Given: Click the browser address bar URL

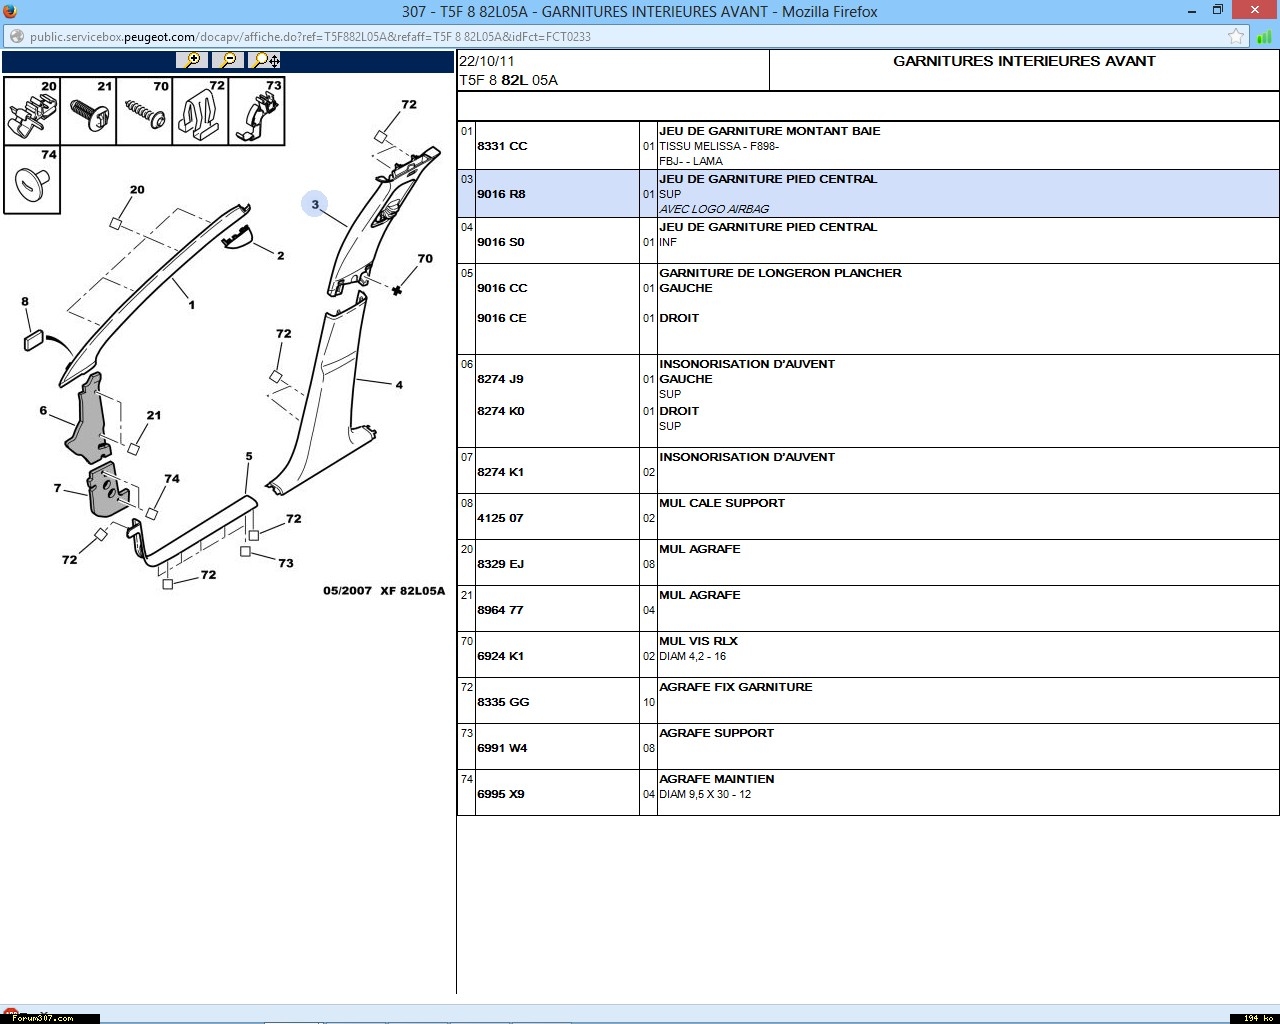Looking at the screenshot, I should pos(310,37).
